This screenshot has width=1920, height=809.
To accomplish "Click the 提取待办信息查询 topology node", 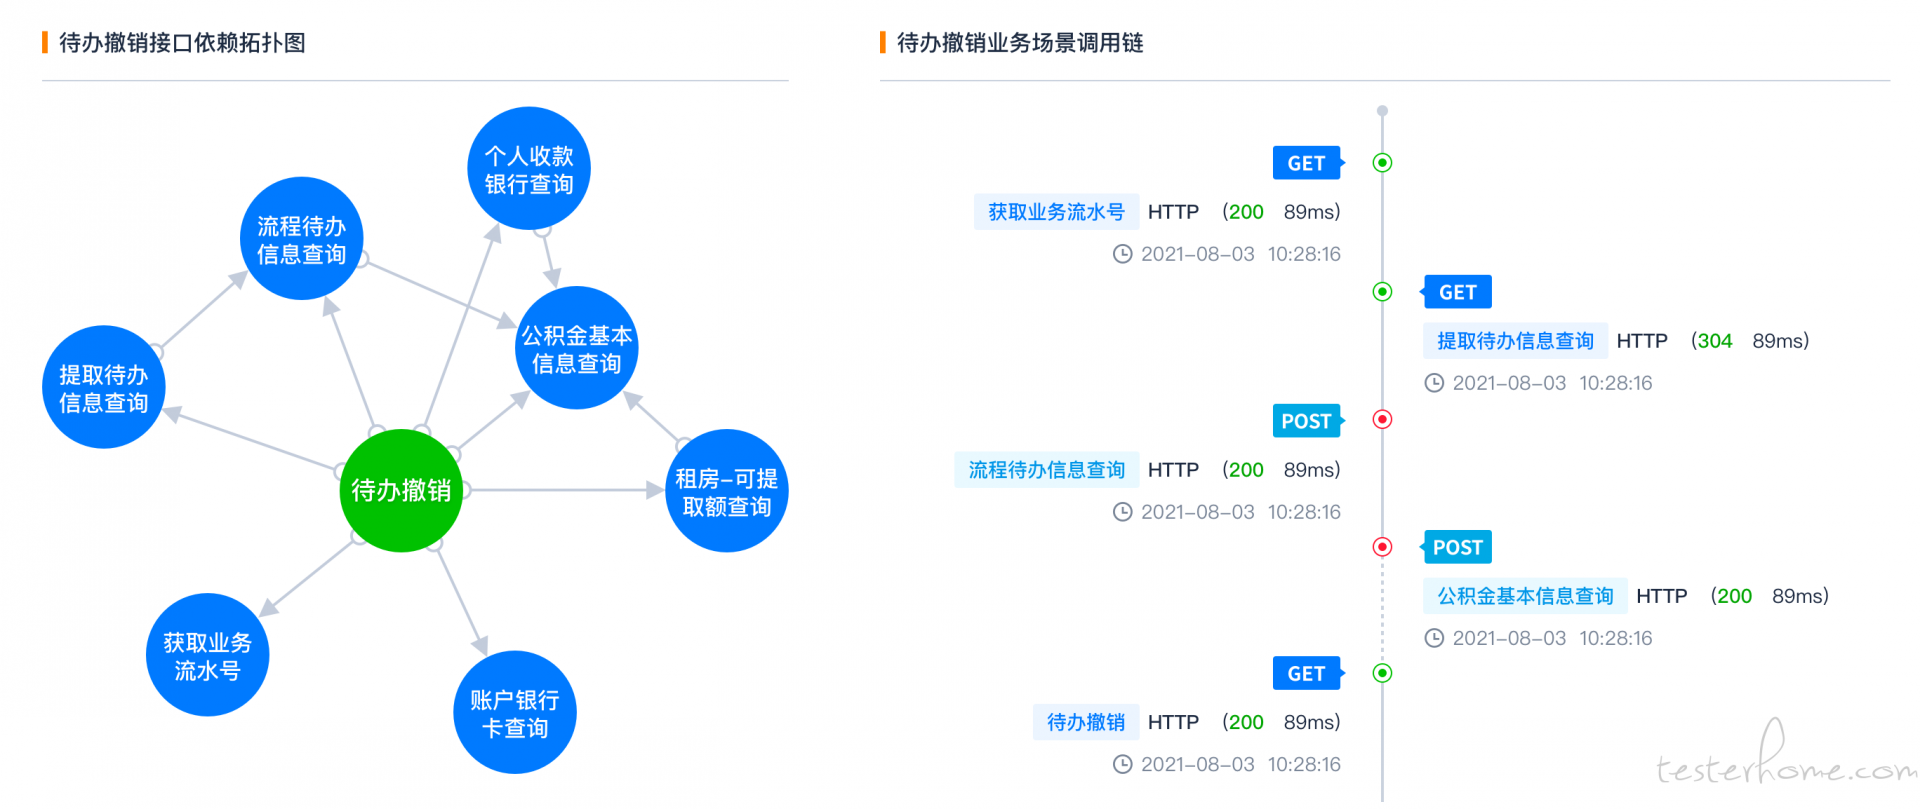I will 104,387.
